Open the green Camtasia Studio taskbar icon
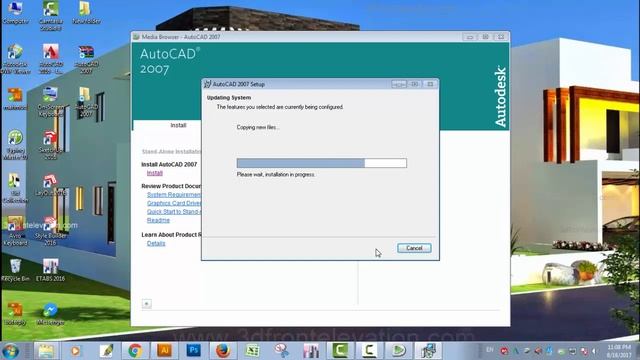The height and width of the screenshot is (360, 640). pyautogui.click(x=340, y=351)
